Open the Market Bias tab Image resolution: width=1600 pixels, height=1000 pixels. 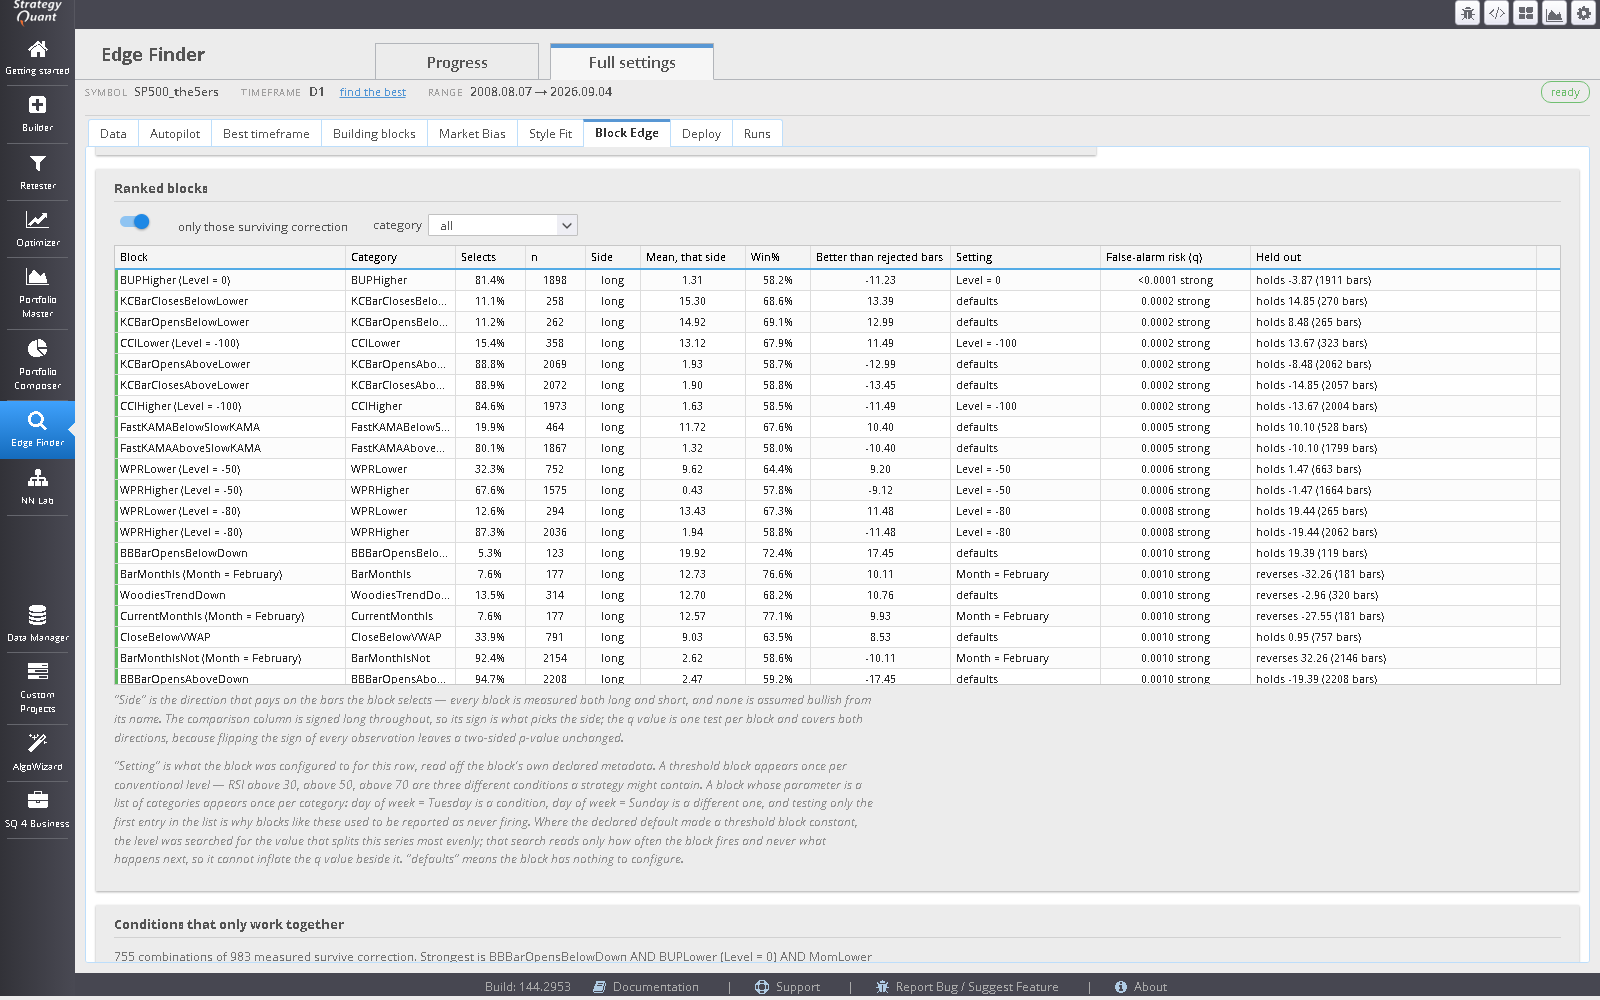point(472,133)
